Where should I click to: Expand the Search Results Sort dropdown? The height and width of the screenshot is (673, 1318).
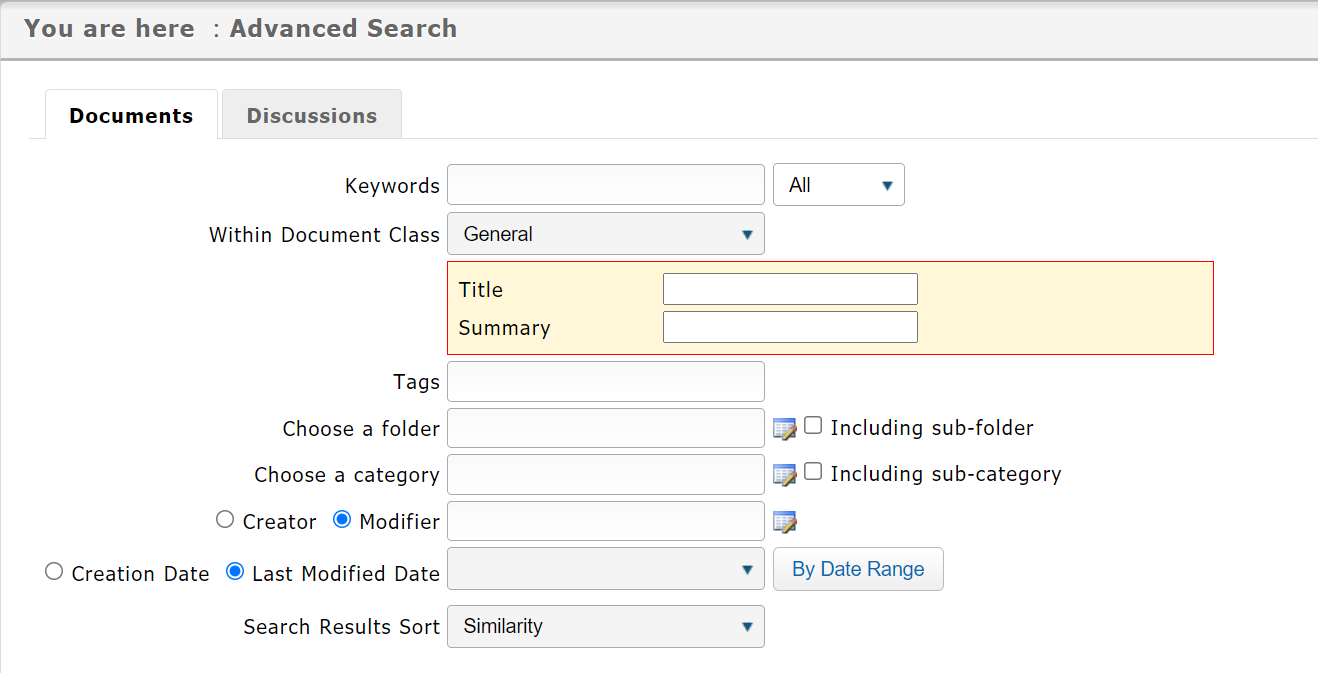tap(605, 627)
